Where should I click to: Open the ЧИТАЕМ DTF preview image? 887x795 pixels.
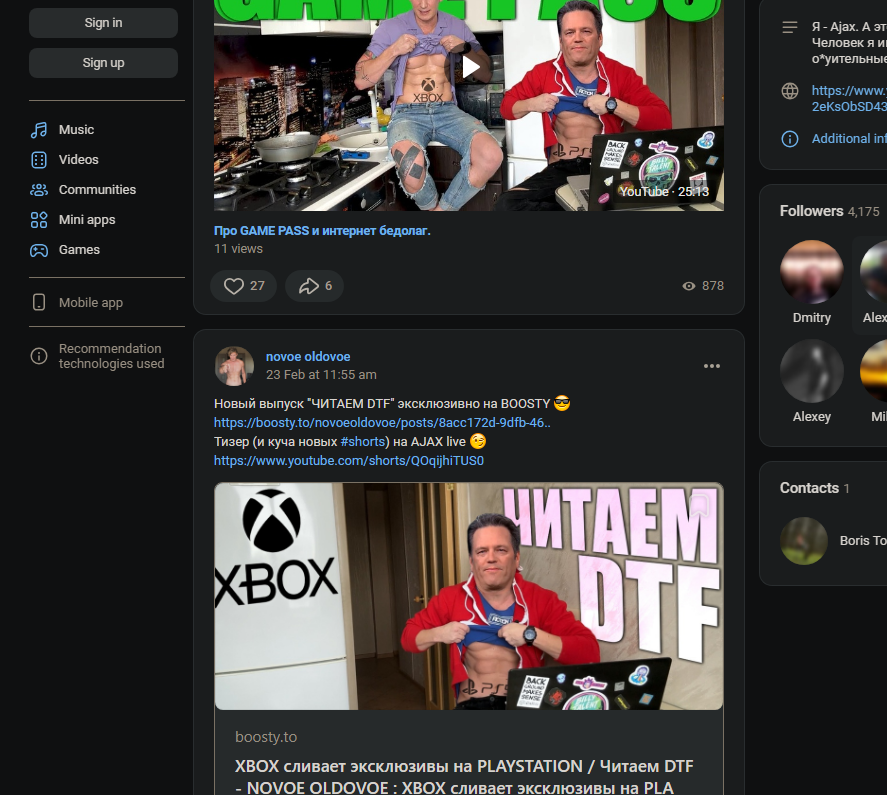(x=468, y=596)
